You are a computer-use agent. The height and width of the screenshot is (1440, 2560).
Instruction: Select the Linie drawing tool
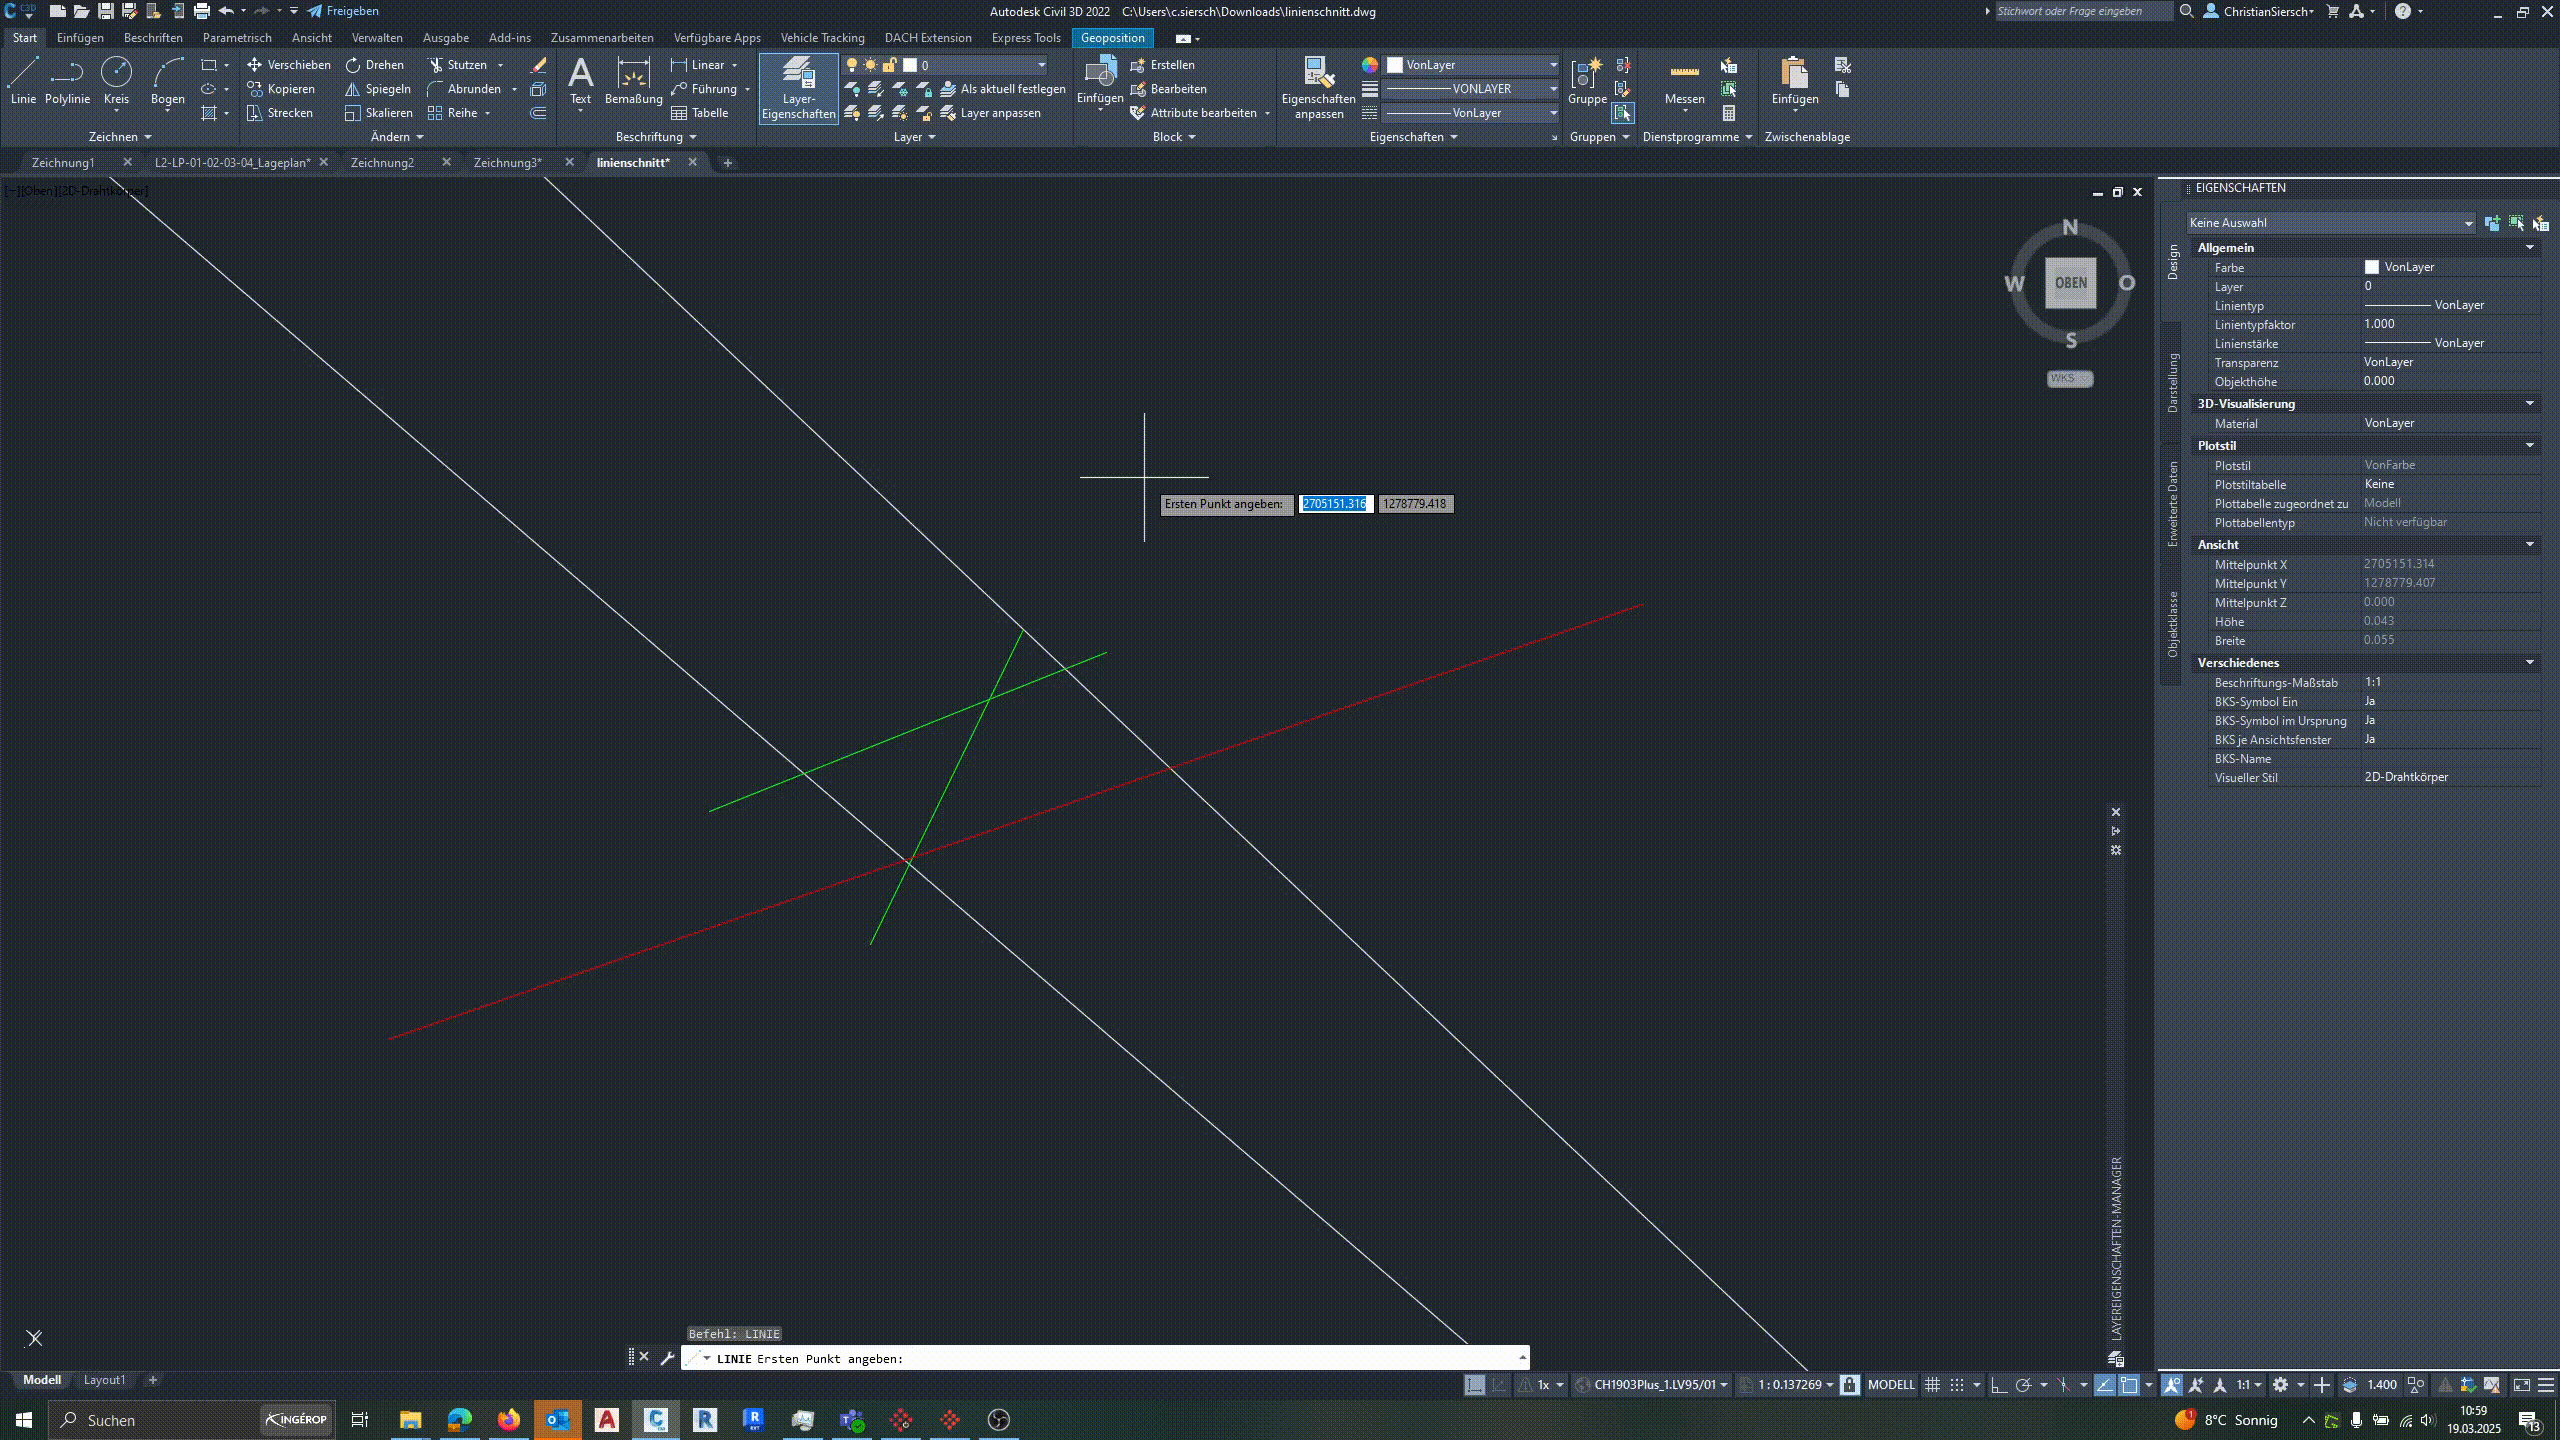(x=23, y=80)
